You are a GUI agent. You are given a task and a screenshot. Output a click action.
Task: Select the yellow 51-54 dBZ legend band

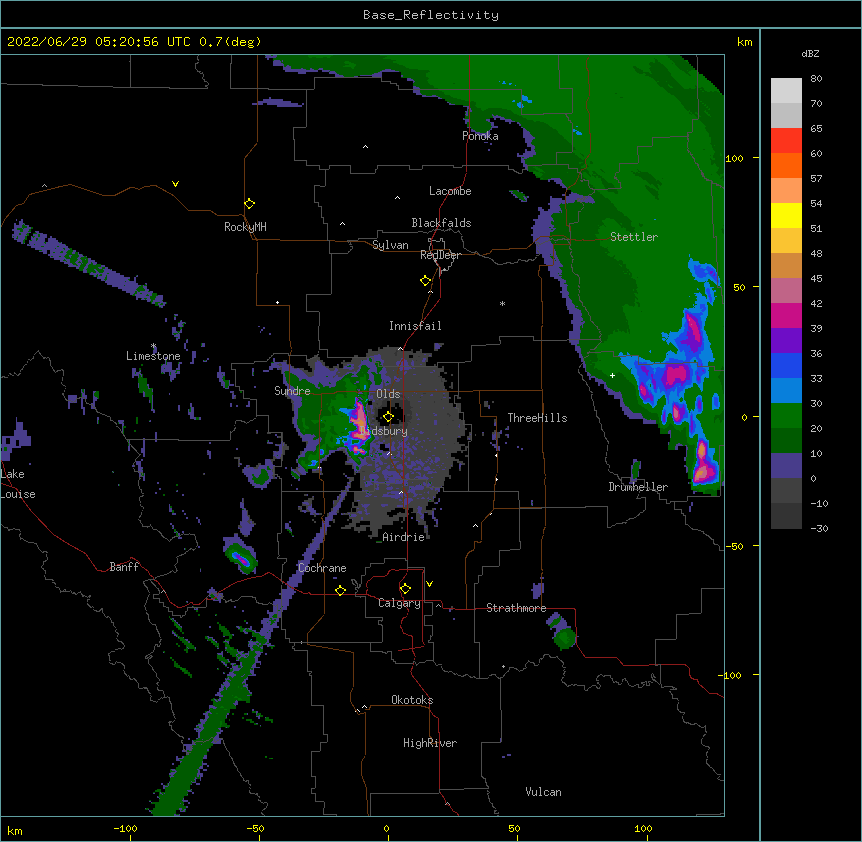pos(786,215)
